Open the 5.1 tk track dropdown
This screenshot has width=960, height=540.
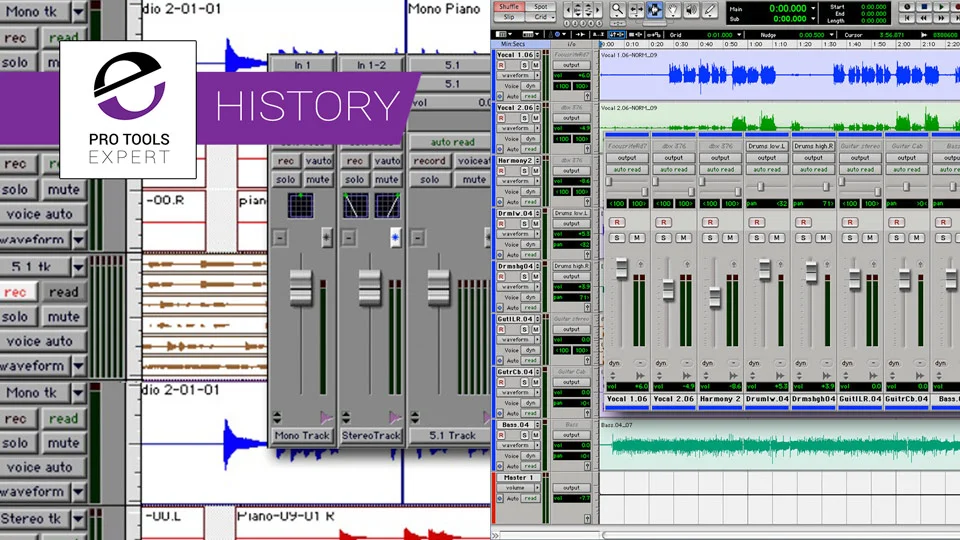pyautogui.click(x=78, y=266)
